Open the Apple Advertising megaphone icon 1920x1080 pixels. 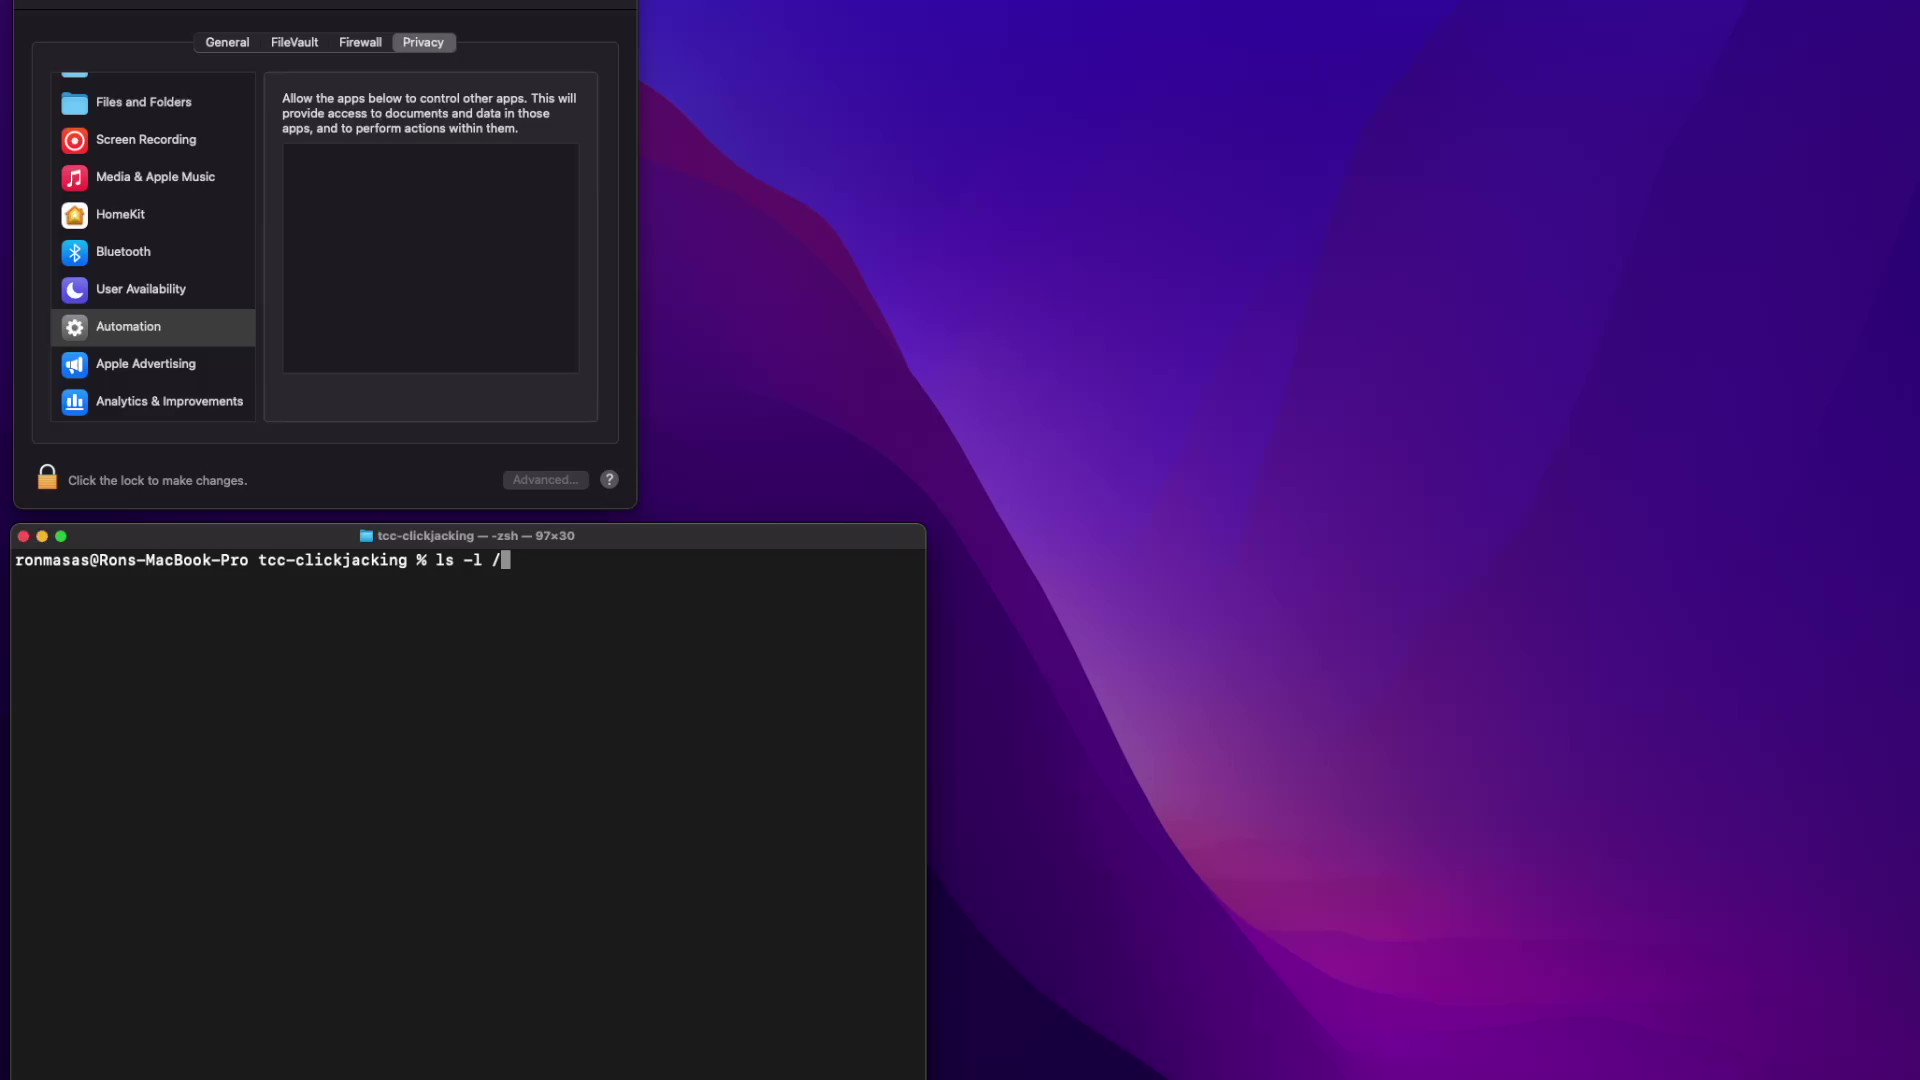pyautogui.click(x=75, y=365)
